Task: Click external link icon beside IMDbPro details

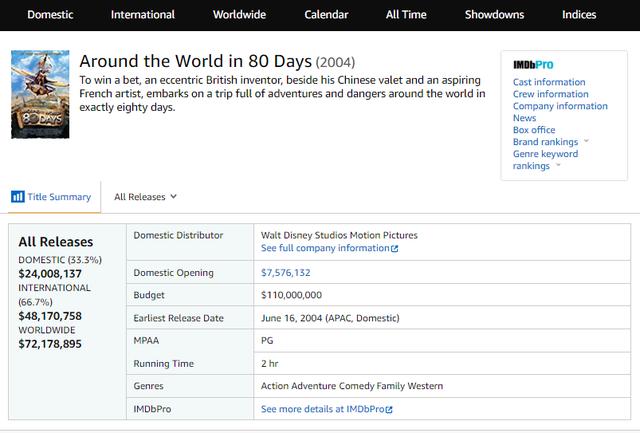Action: 389,410
